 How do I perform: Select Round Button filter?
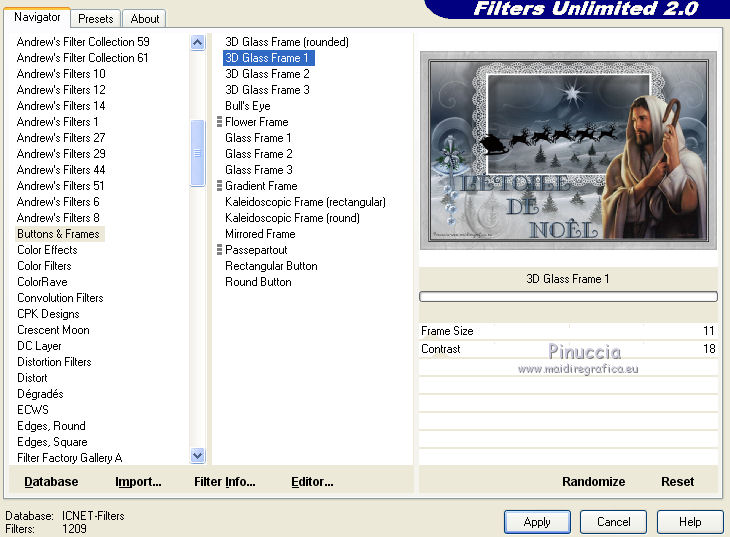258,282
